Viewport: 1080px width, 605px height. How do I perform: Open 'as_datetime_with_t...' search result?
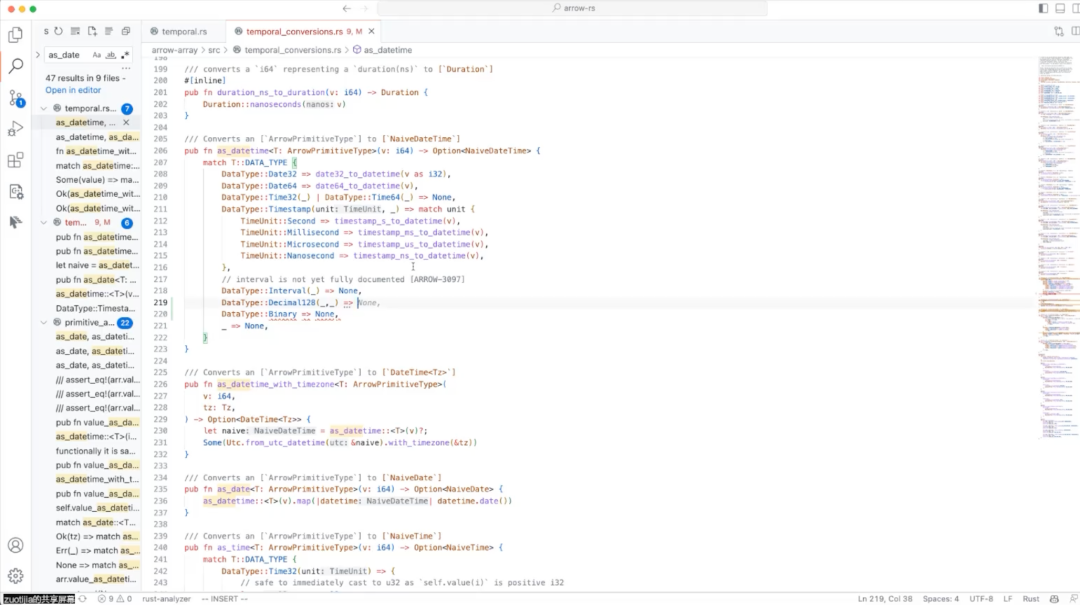pos(97,479)
